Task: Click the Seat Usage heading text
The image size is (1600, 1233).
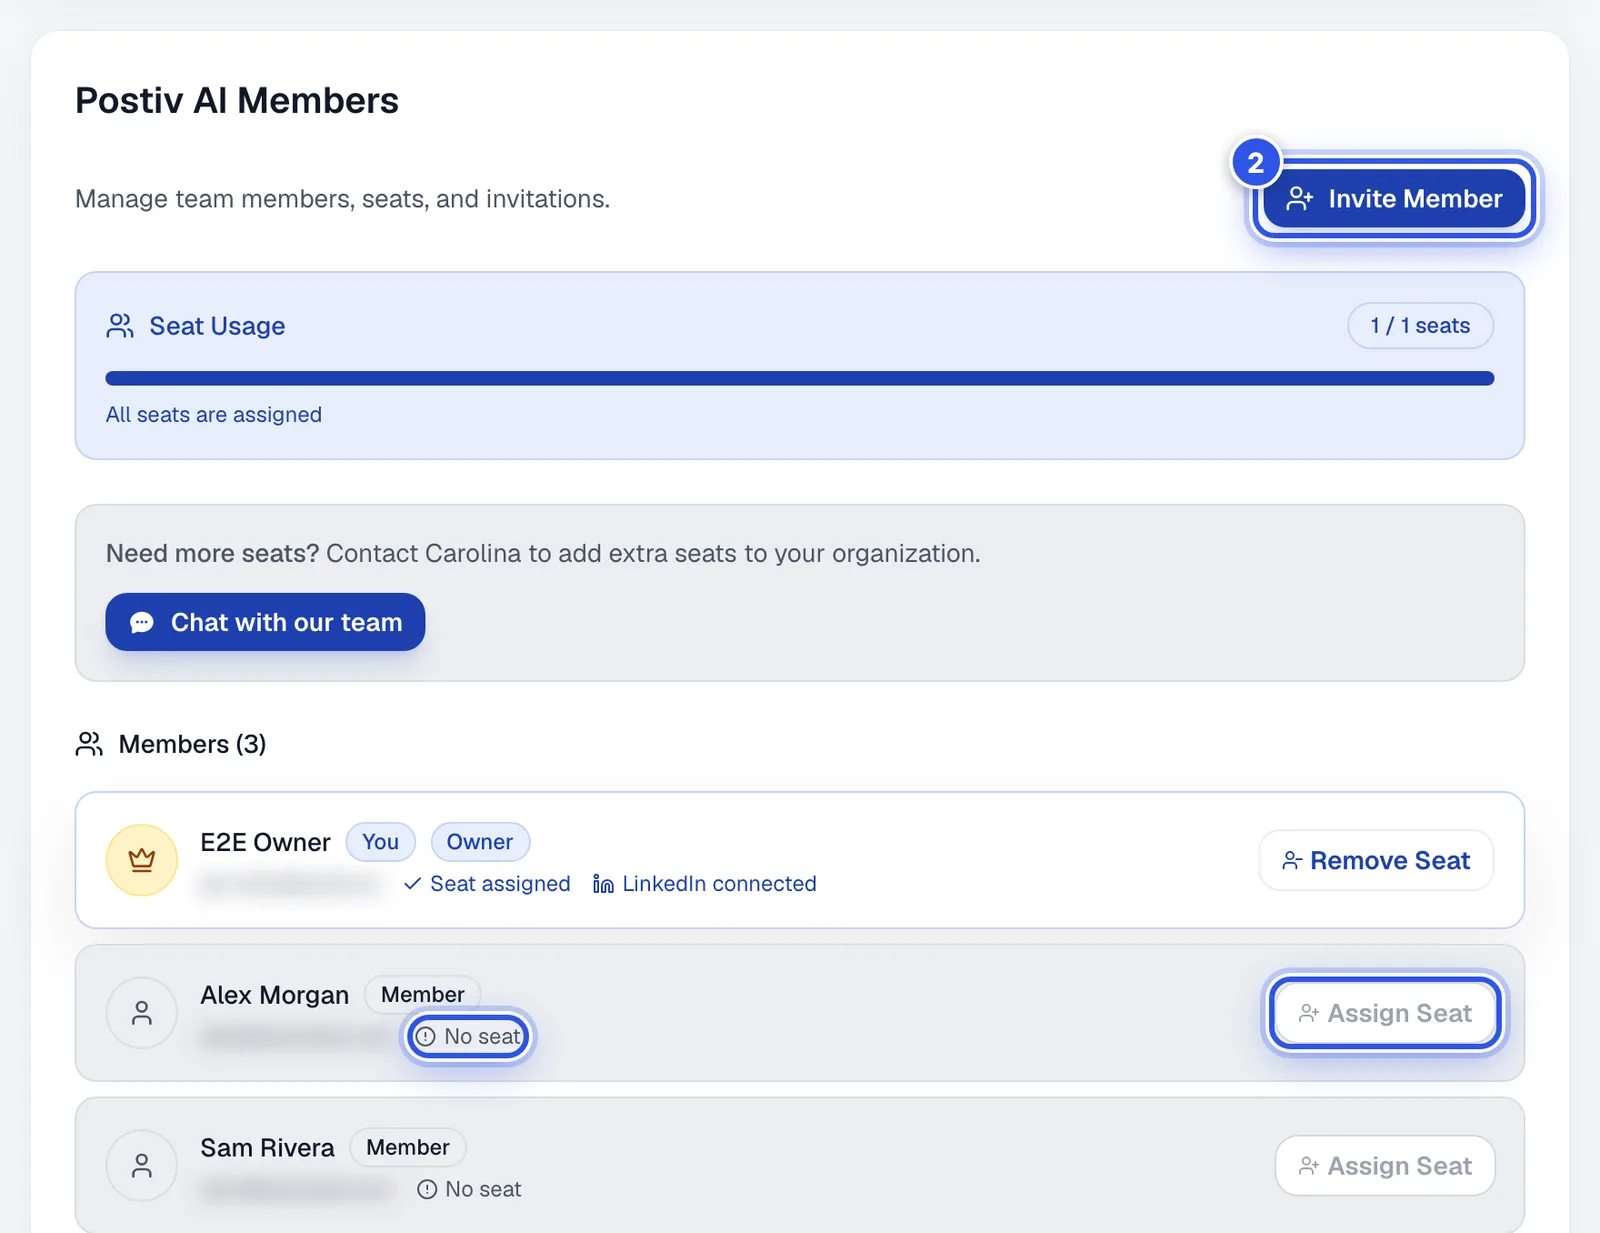Action: 217,326
